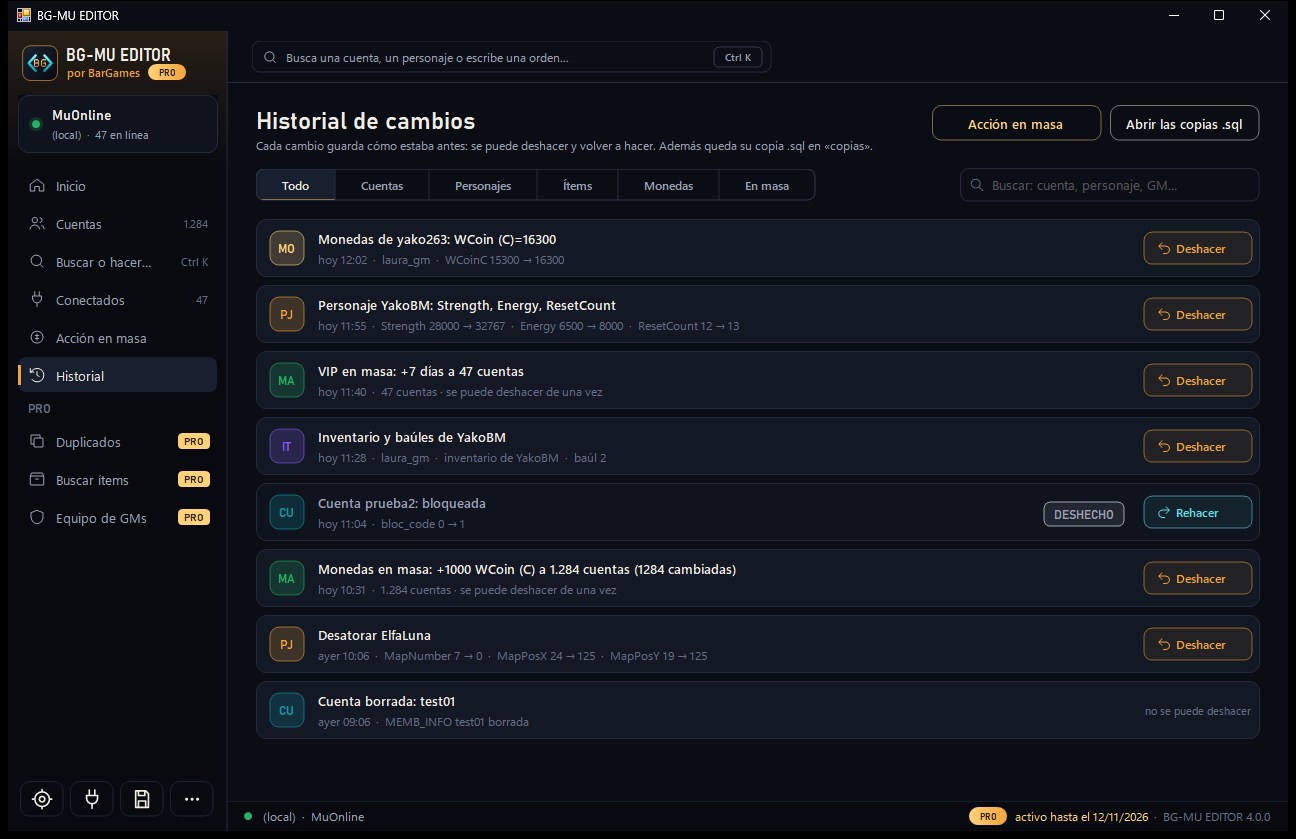This screenshot has height=839, width=1296.
Task: Open the three-dots more menu in sidebar
Action: [192, 799]
